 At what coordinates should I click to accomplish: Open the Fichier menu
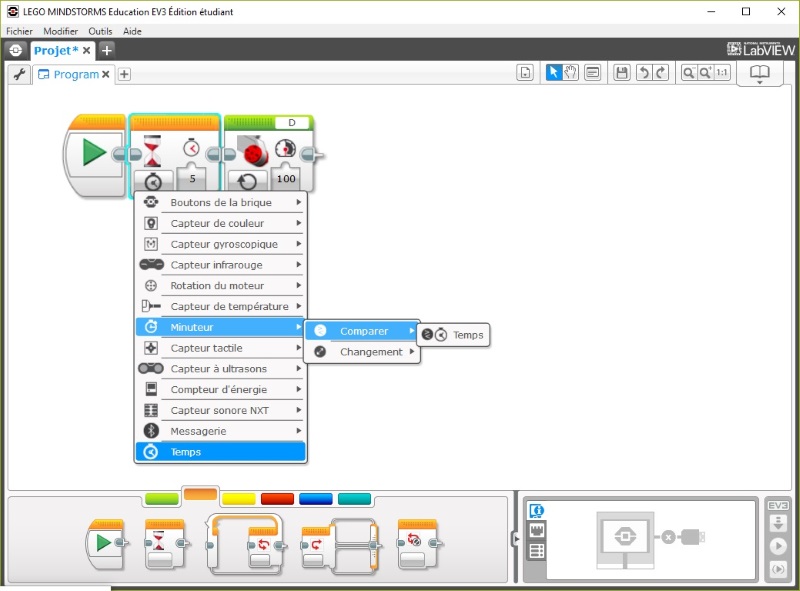click(x=19, y=31)
